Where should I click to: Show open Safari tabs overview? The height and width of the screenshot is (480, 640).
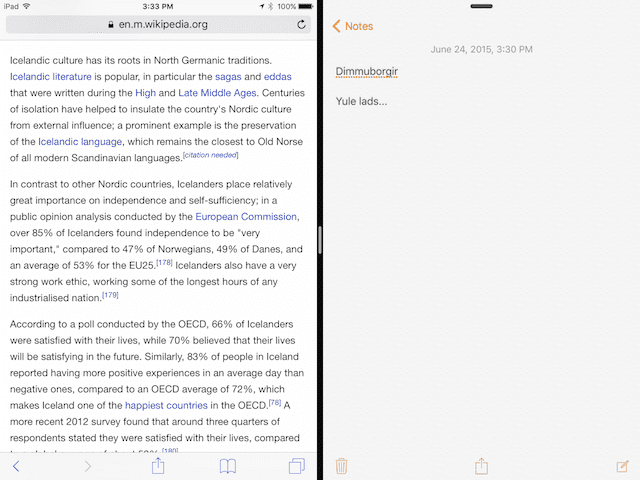pyautogui.click(x=296, y=466)
